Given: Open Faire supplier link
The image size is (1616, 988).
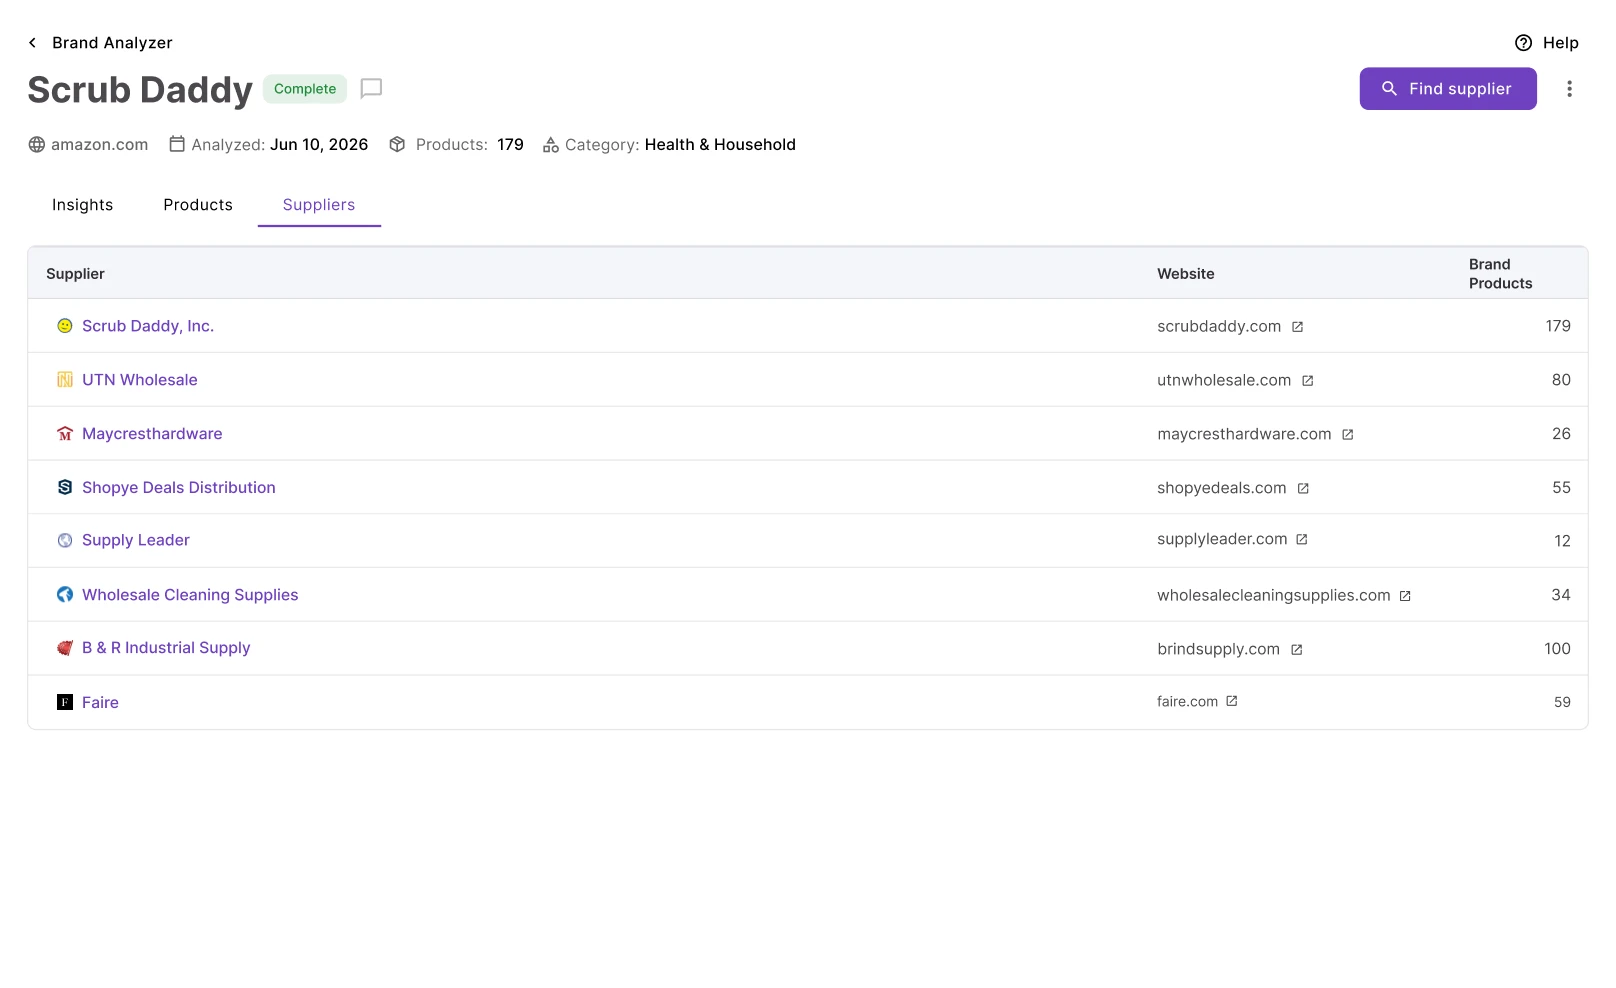Looking at the screenshot, I should pos(100,703).
